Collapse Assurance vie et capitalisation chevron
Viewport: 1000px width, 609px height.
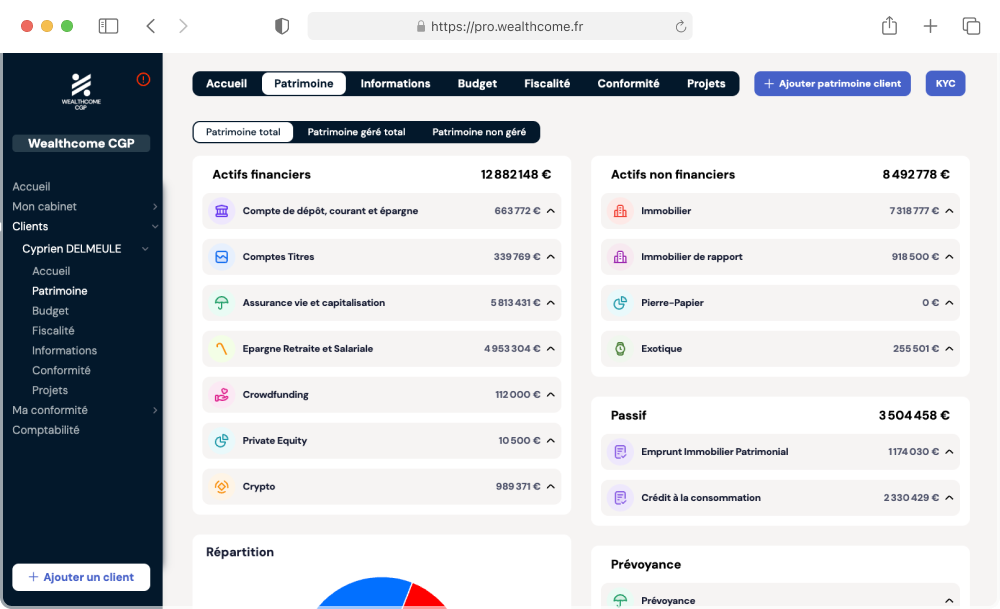[x=551, y=303]
